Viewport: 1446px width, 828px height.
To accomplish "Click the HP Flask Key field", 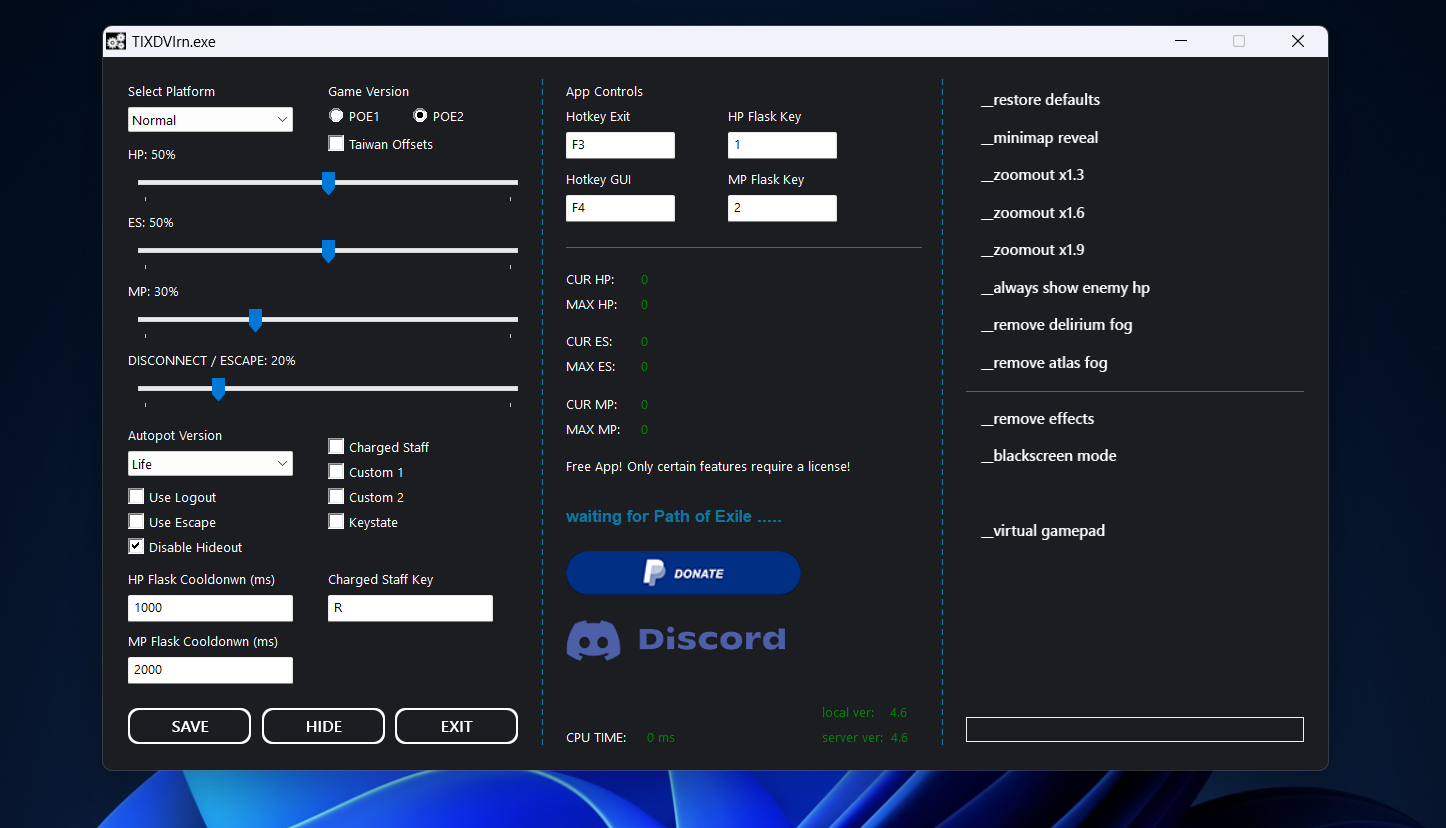I will 782,145.
